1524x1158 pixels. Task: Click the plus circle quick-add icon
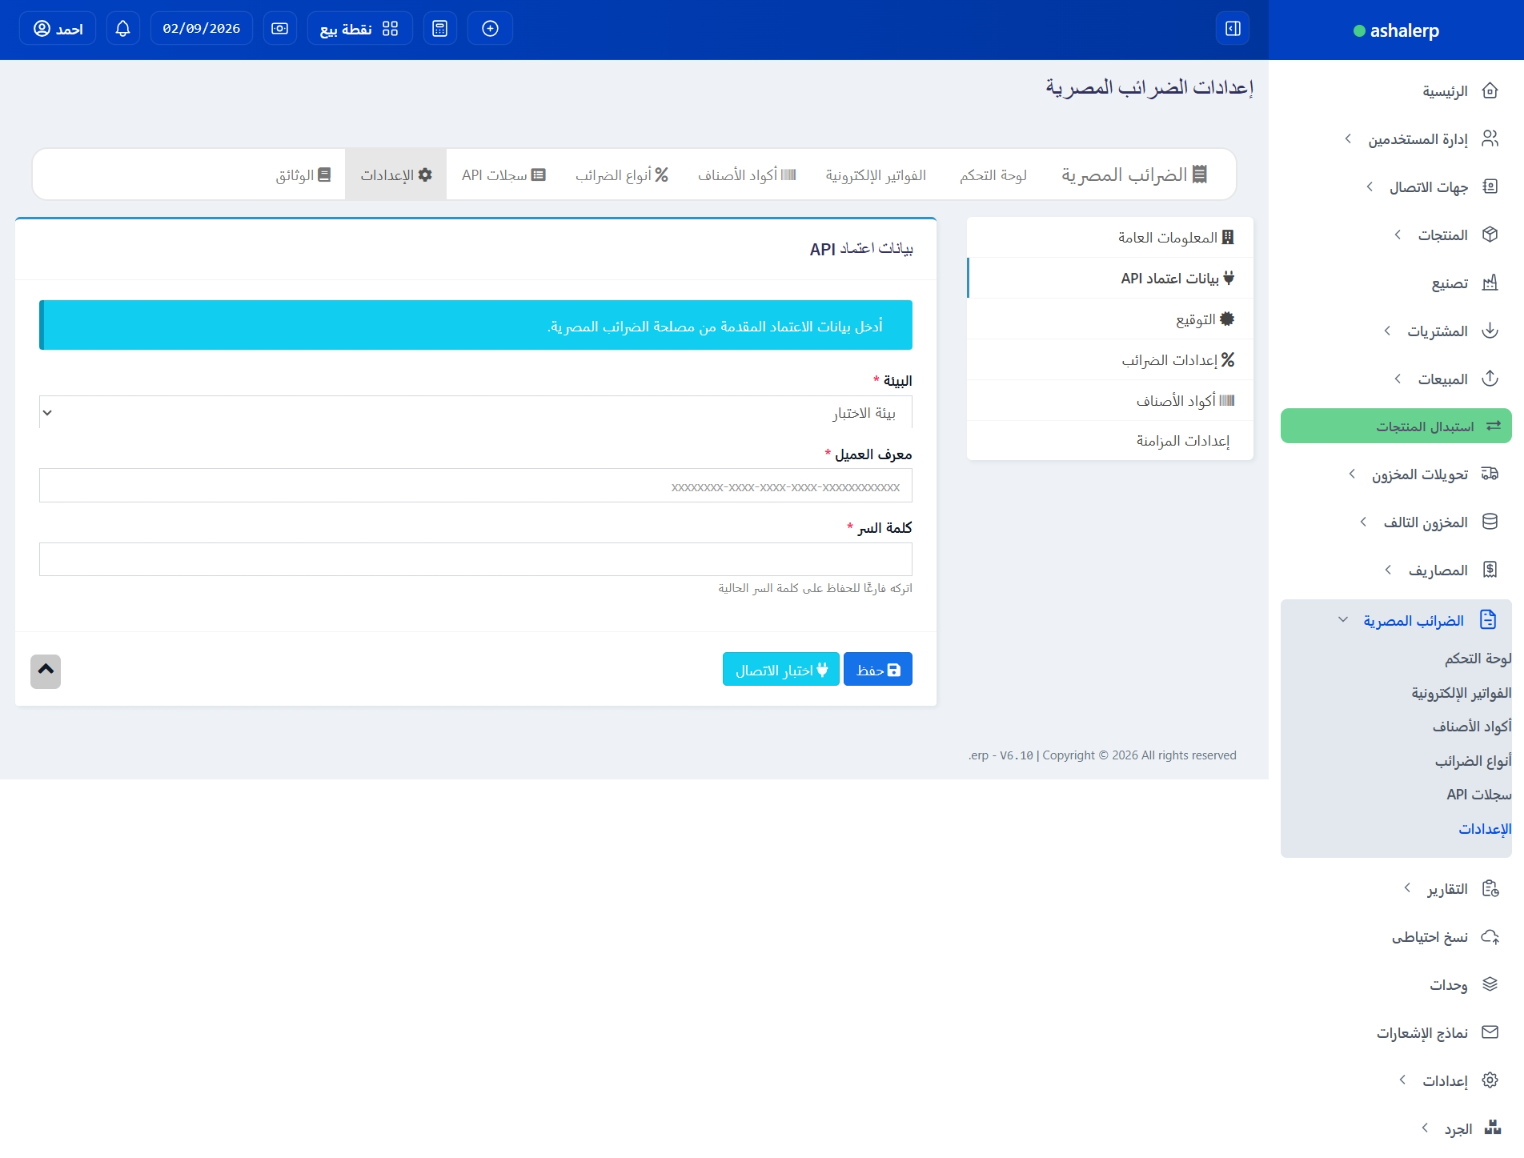click(x=490, y=28)
